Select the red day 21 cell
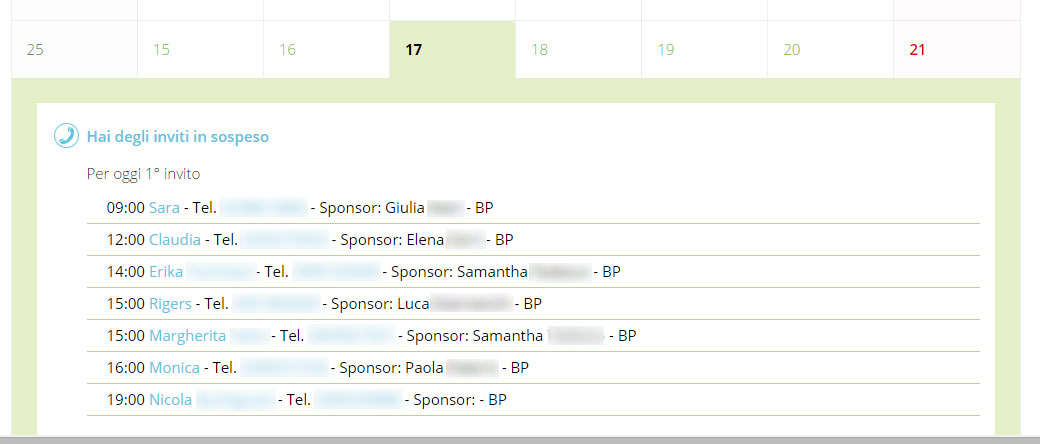This screenshot has width=1040, height=444. (957, 50)
